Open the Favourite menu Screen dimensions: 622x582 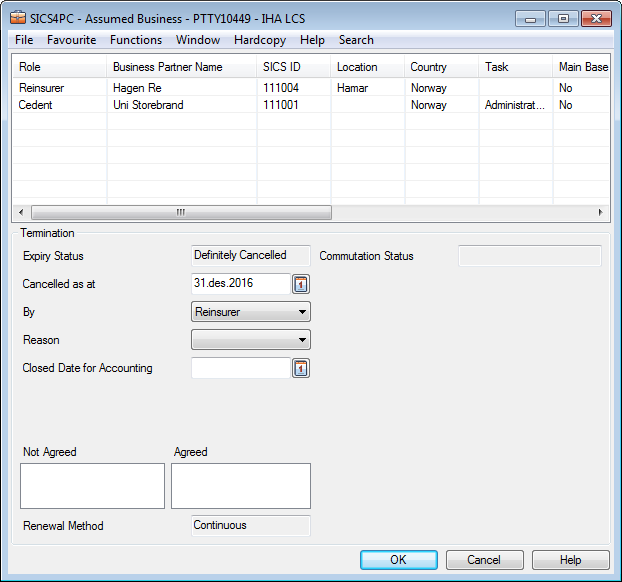point(71,40)
